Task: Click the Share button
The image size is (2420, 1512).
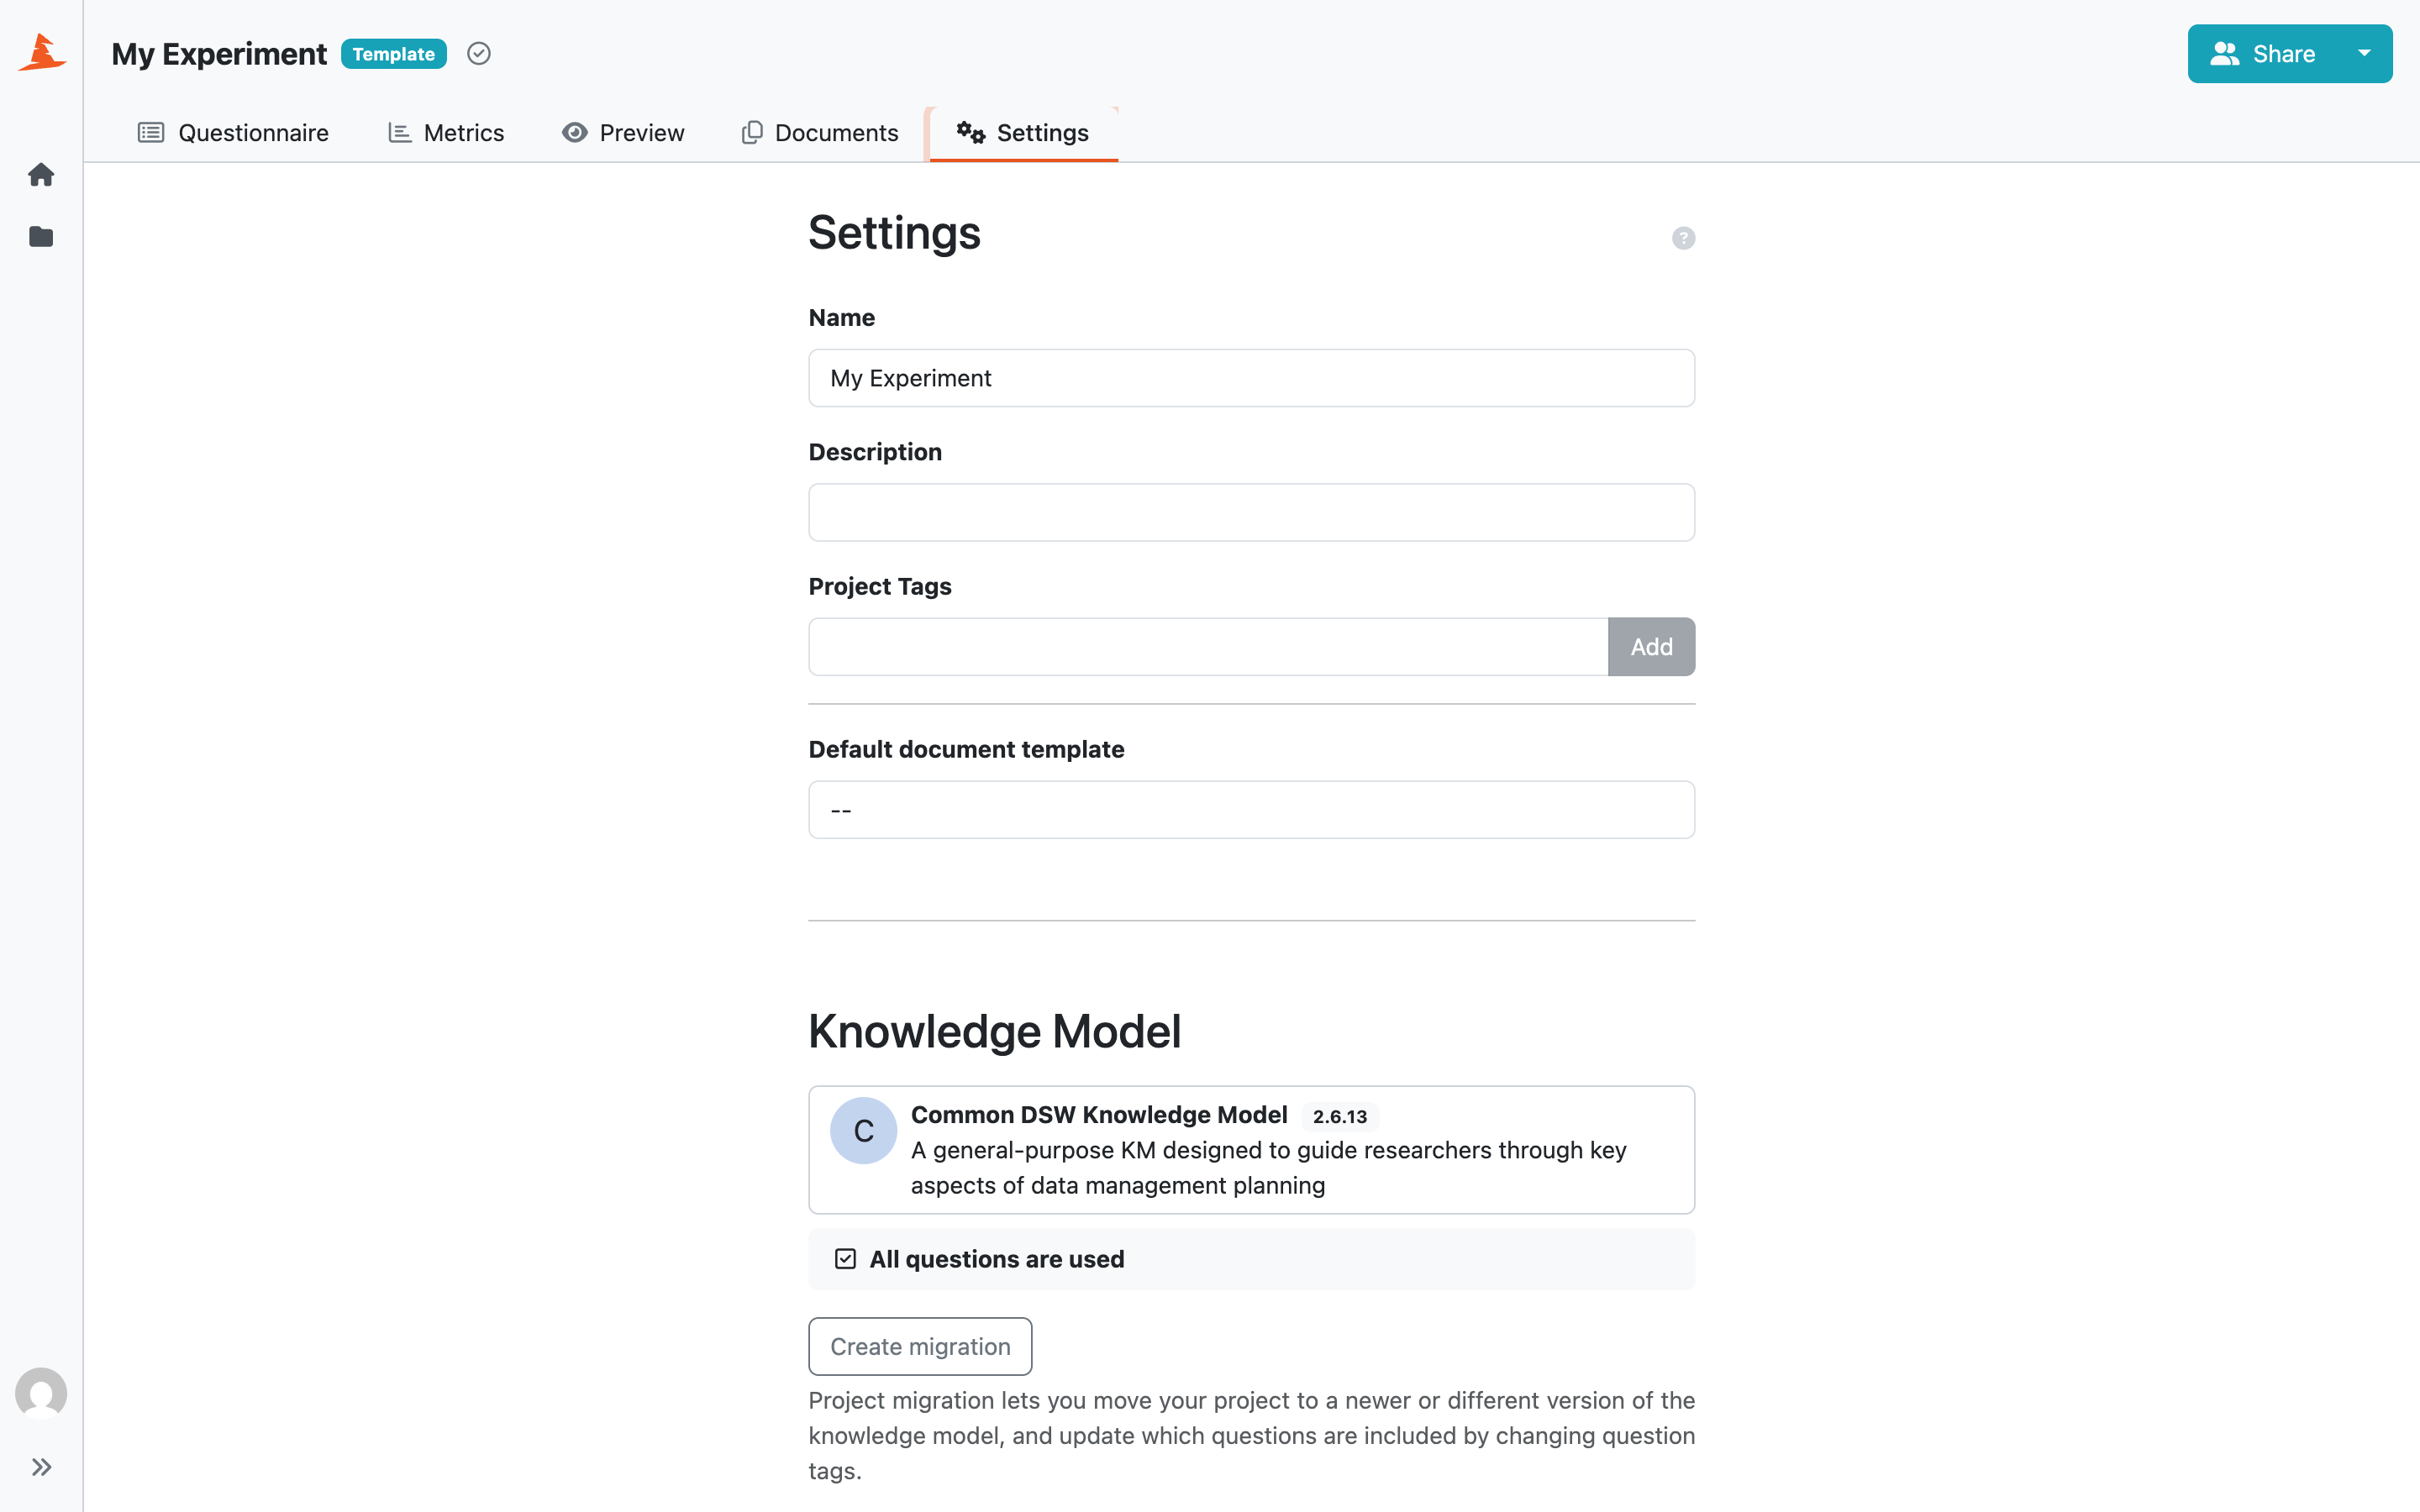Action: pyautogui.click(x=2262, y=54)
